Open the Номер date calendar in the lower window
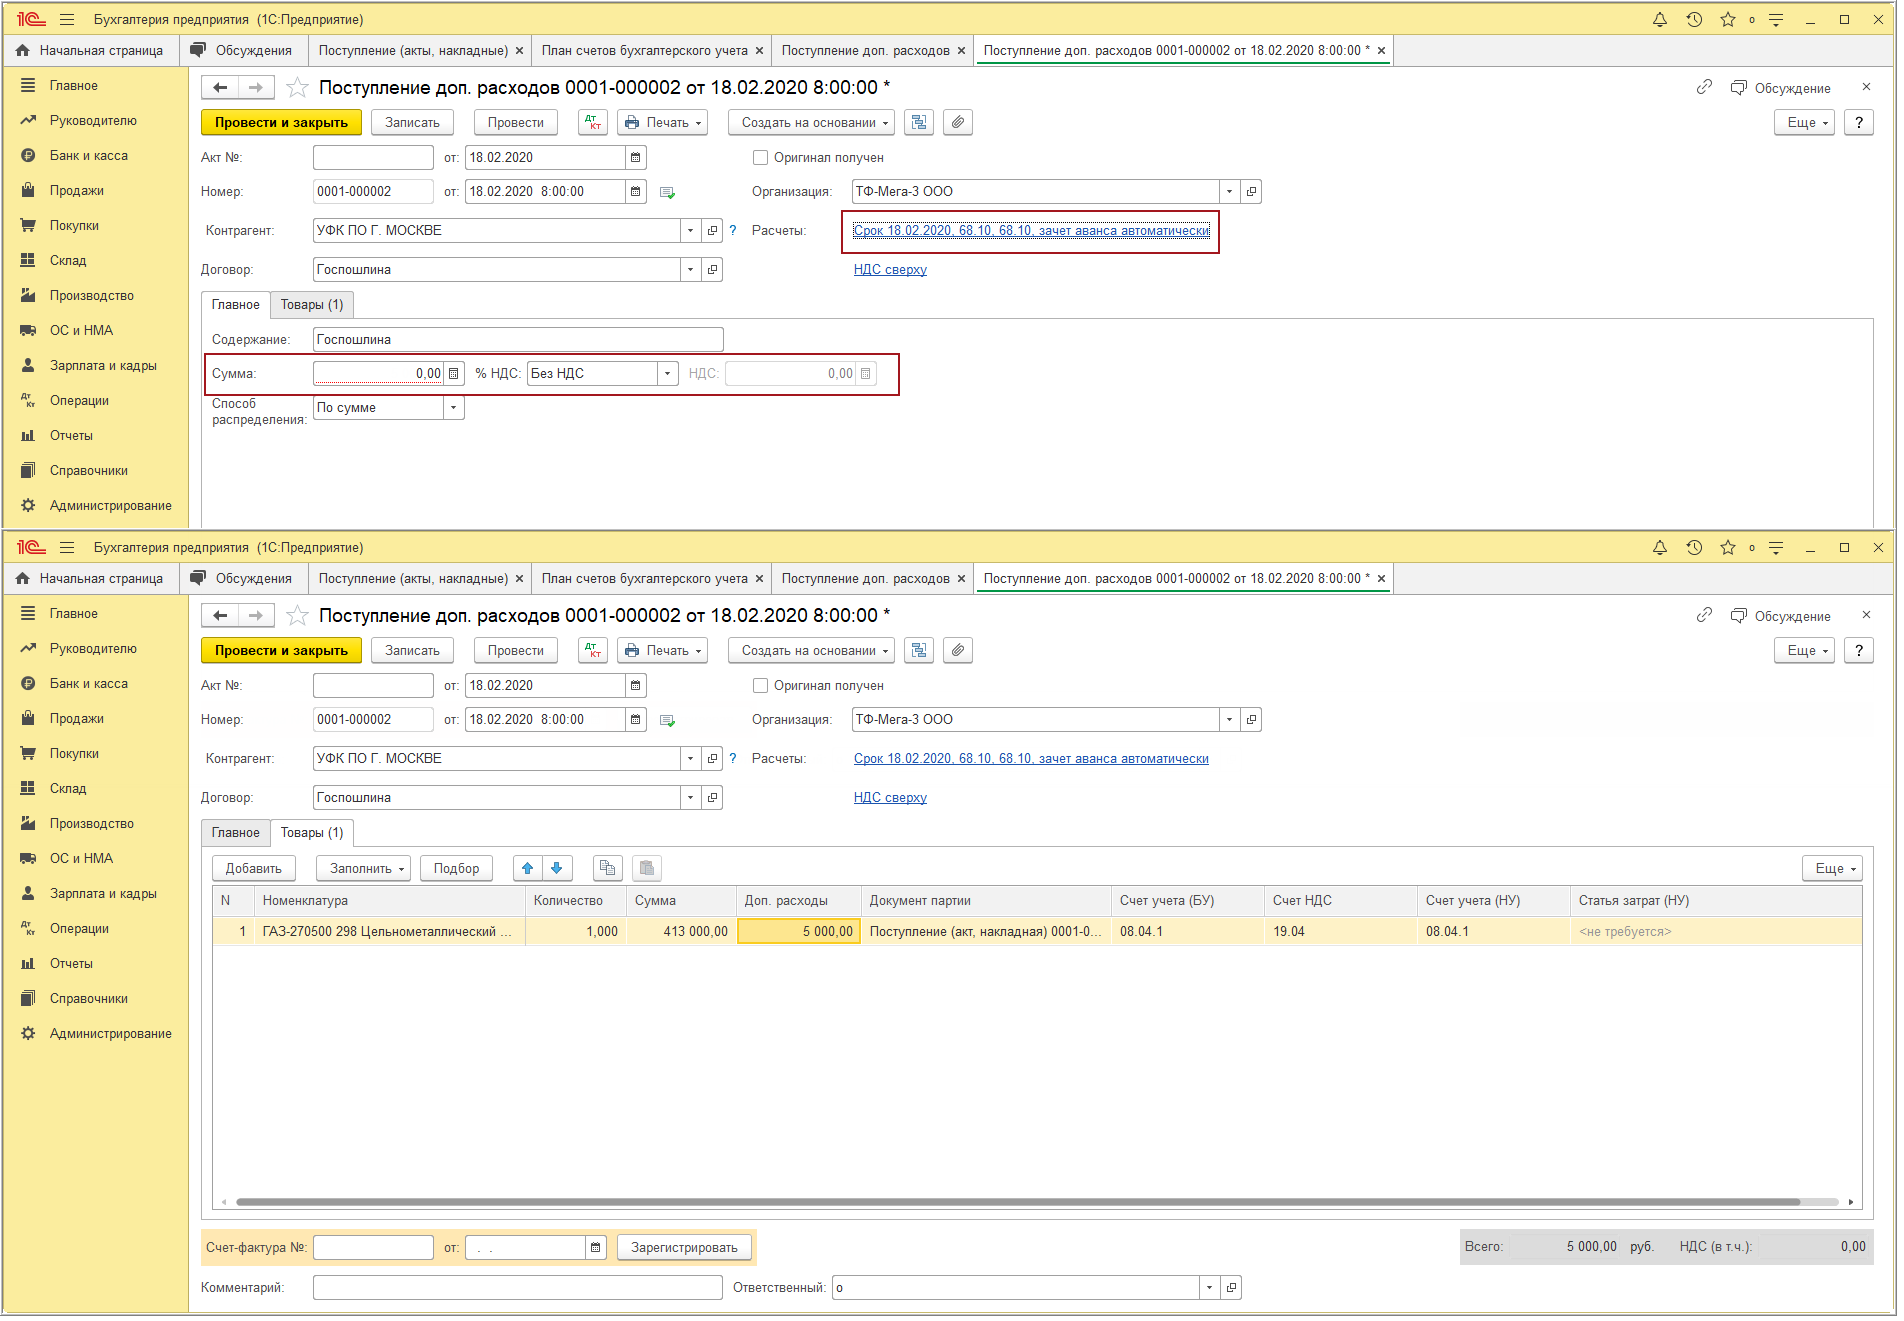 click(636, 720)
